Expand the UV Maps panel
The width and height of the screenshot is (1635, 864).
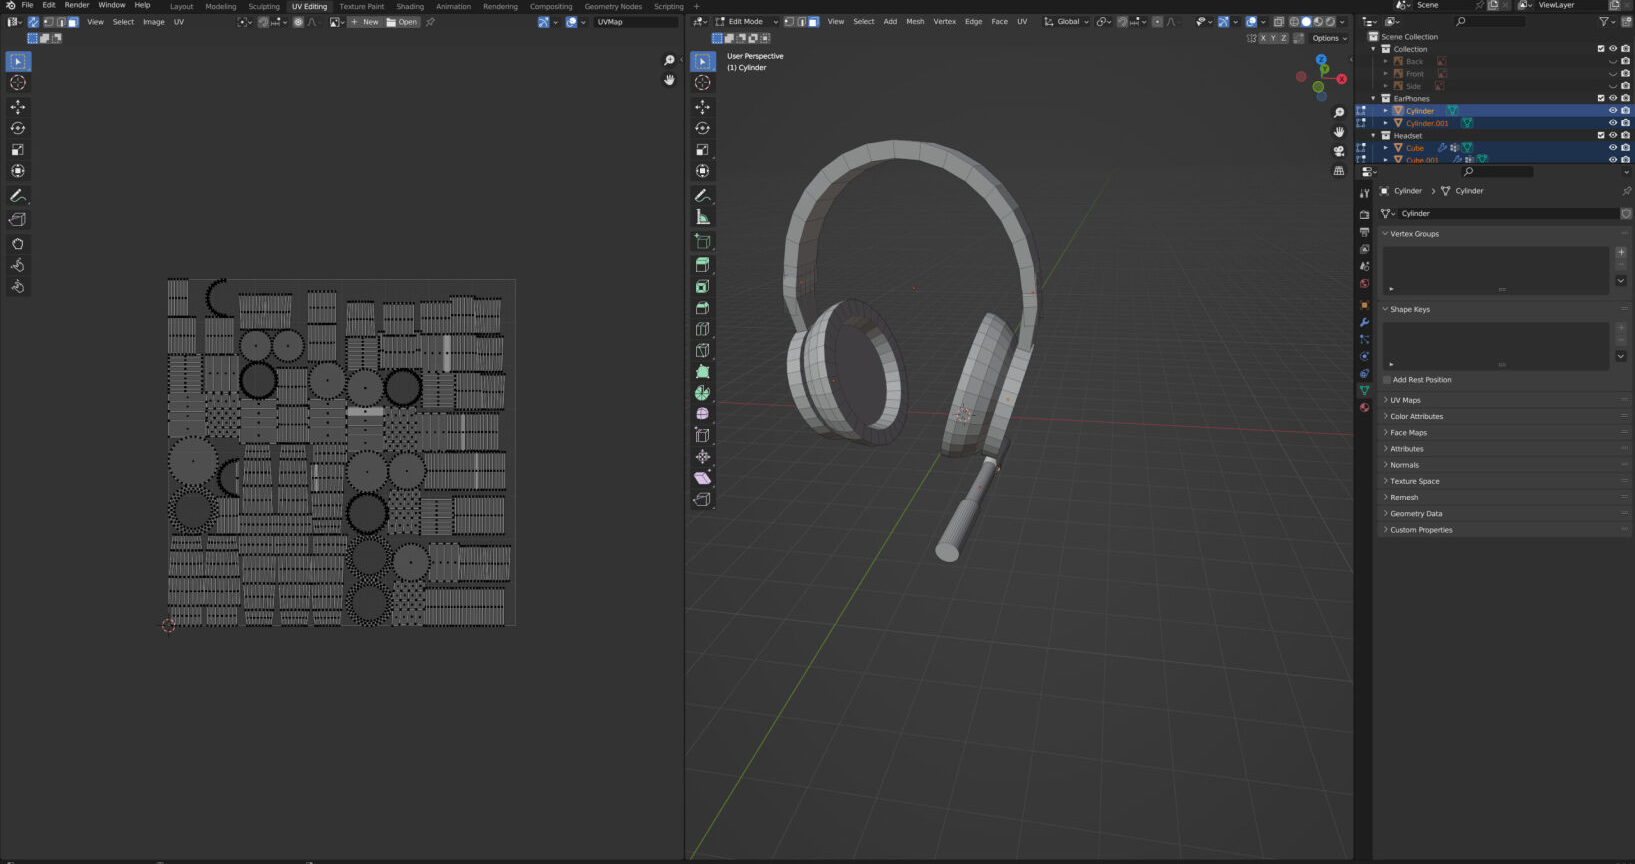tap(1405, 400)
